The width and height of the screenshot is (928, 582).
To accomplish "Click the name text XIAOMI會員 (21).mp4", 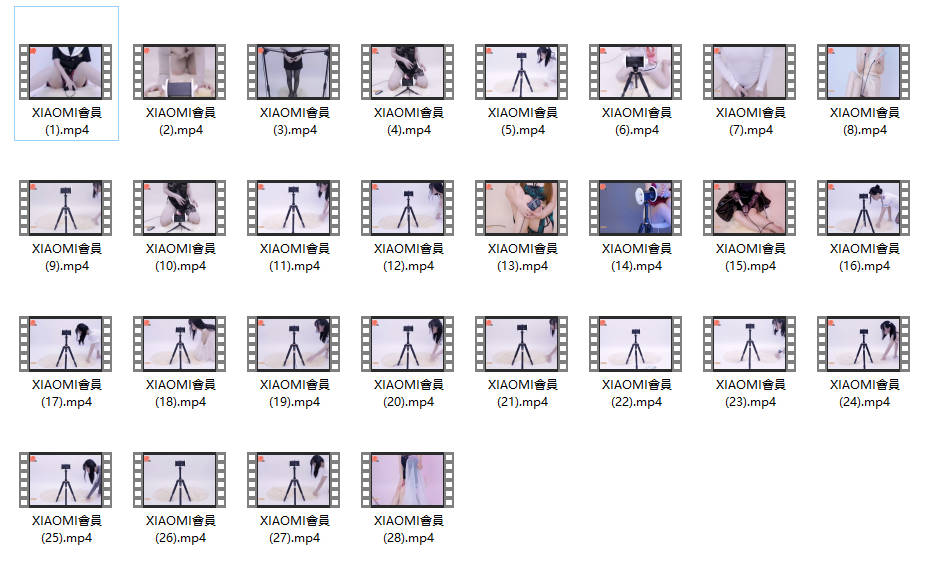I will click(x=523, y=394).
